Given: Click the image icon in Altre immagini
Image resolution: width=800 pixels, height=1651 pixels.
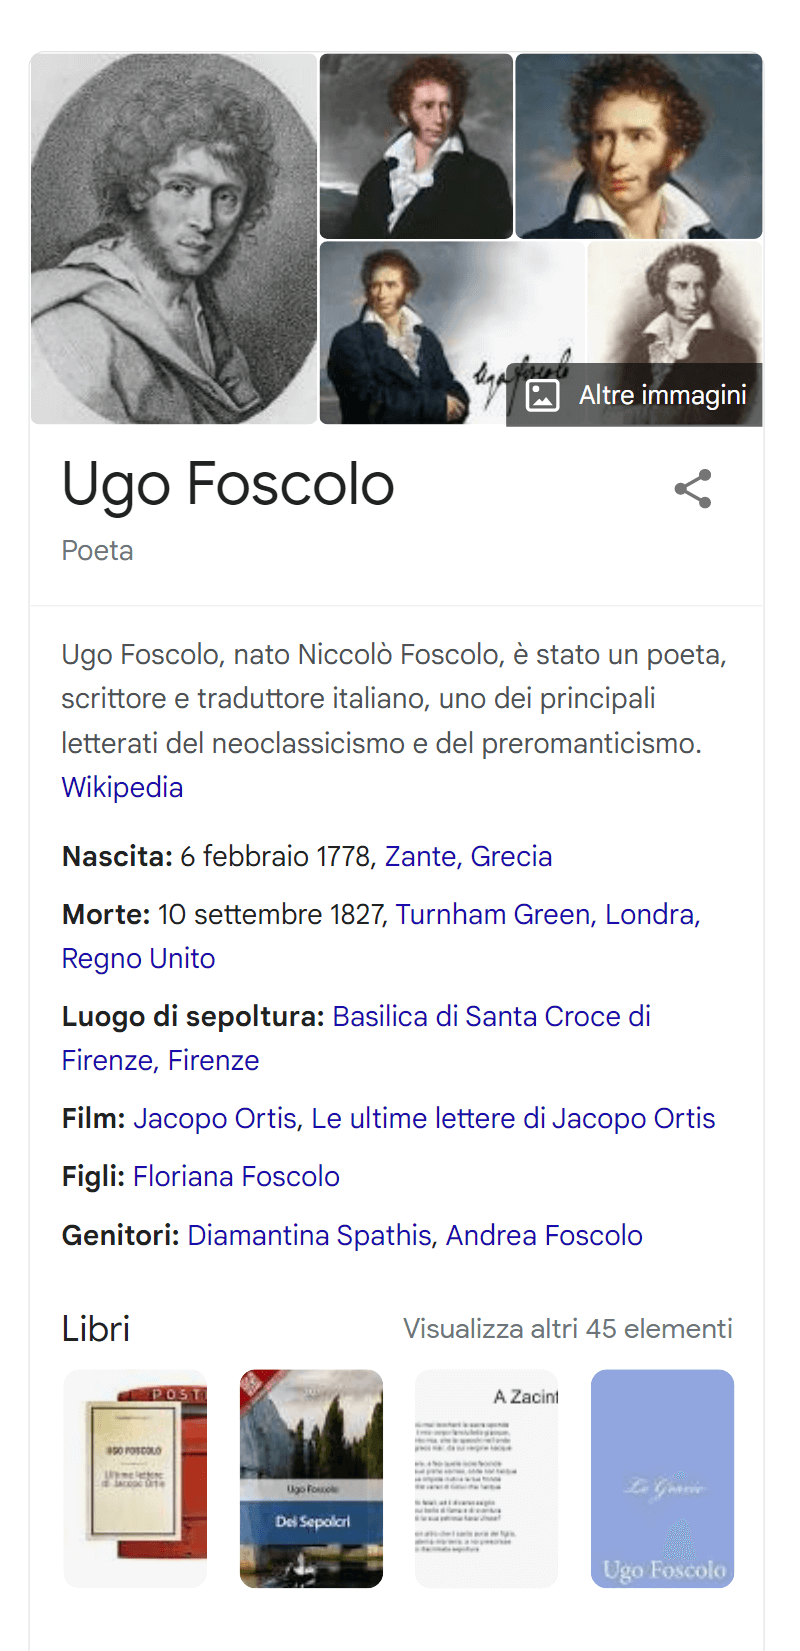Looking at the screenshot, I should point(542,395).
